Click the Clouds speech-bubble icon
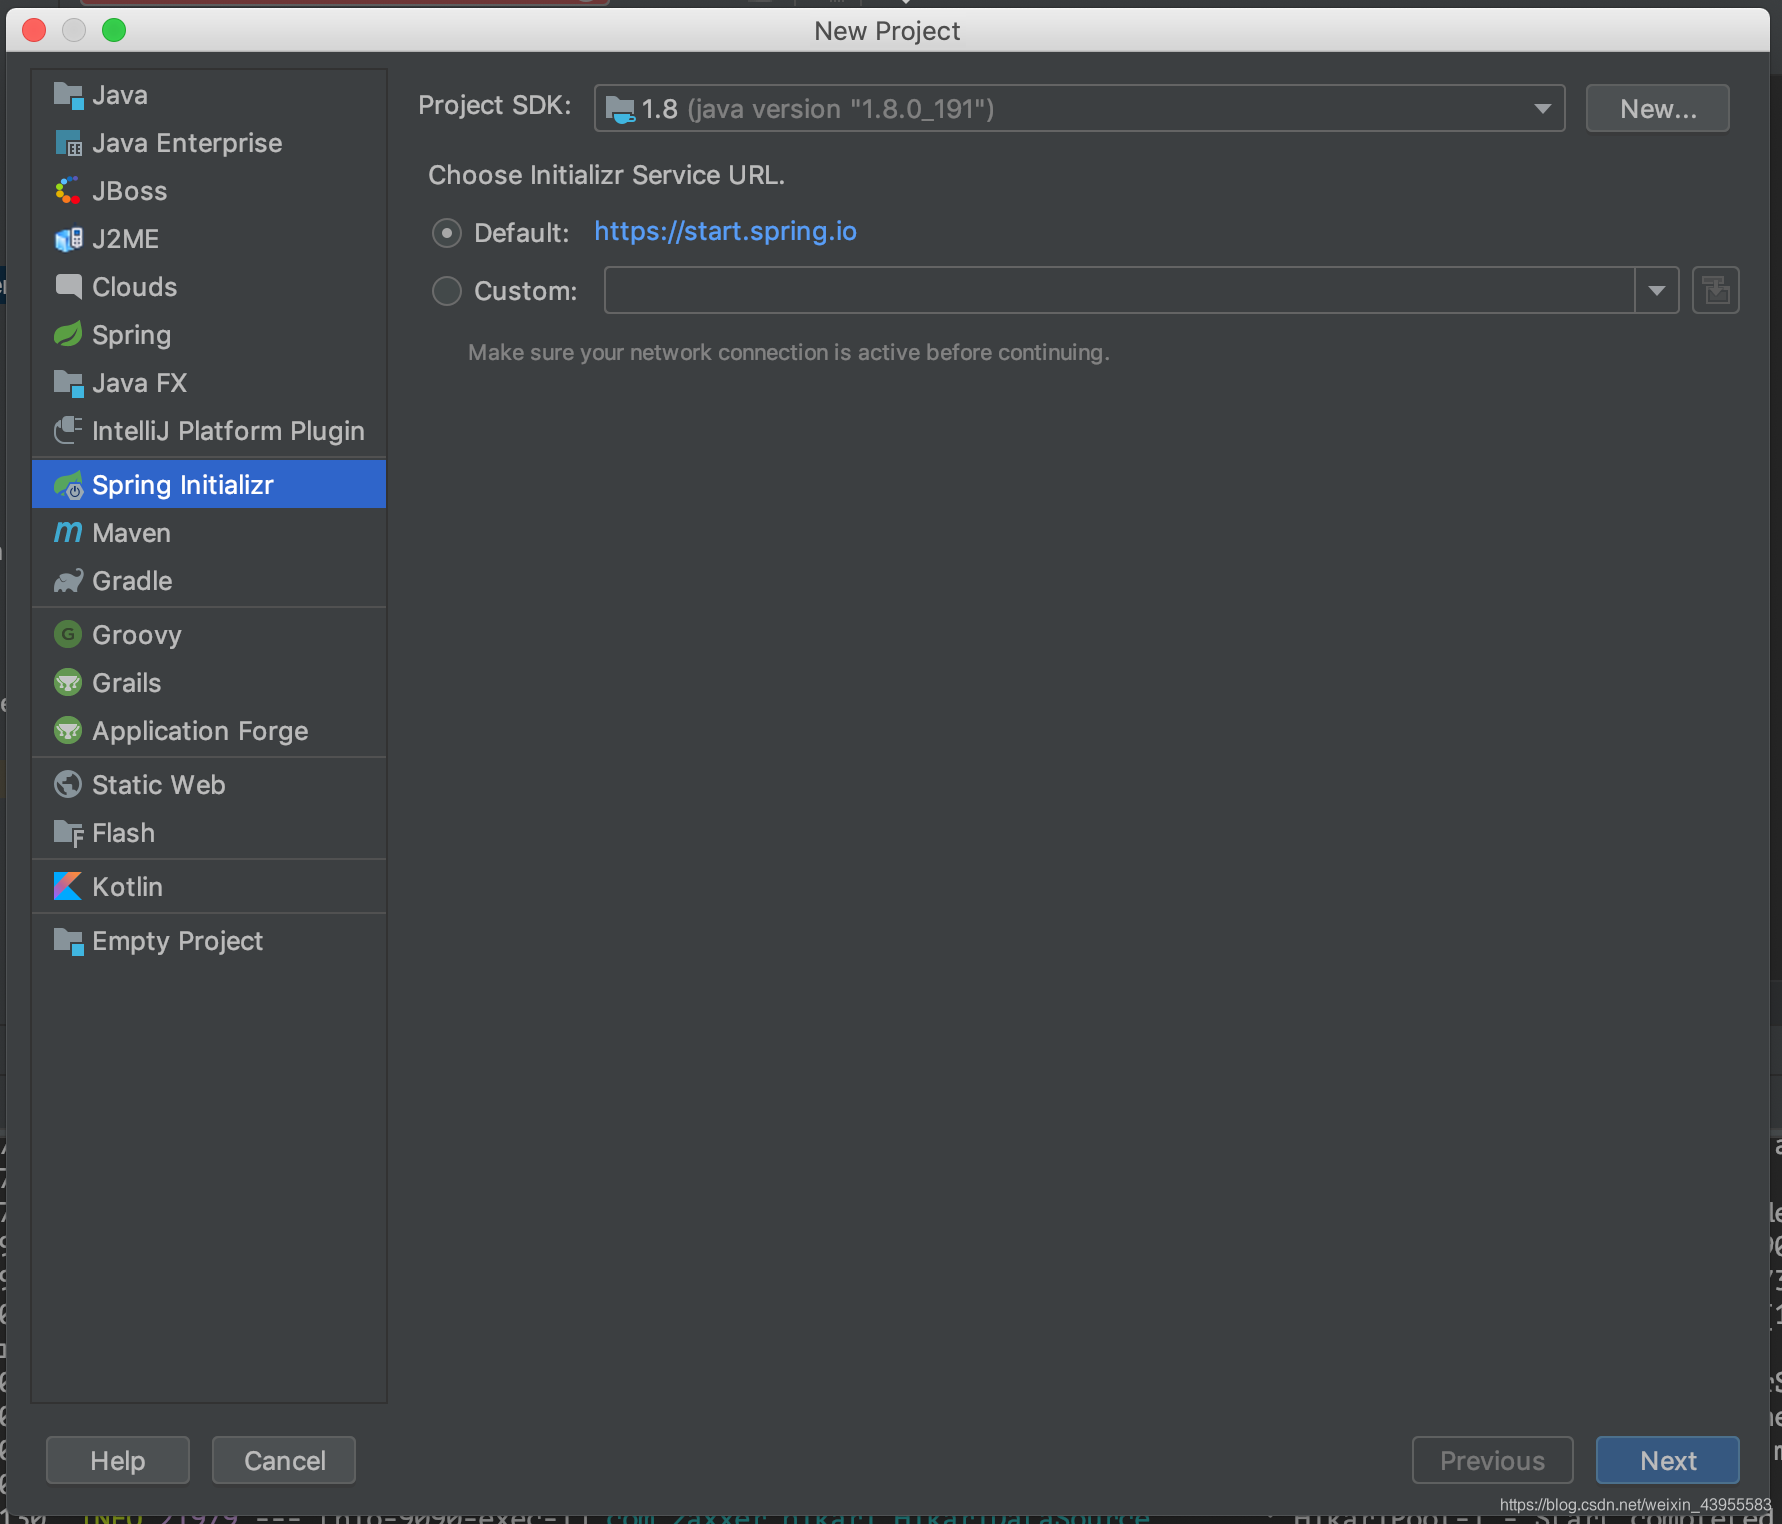1782x1524 pixels. [x=68, y=287]
